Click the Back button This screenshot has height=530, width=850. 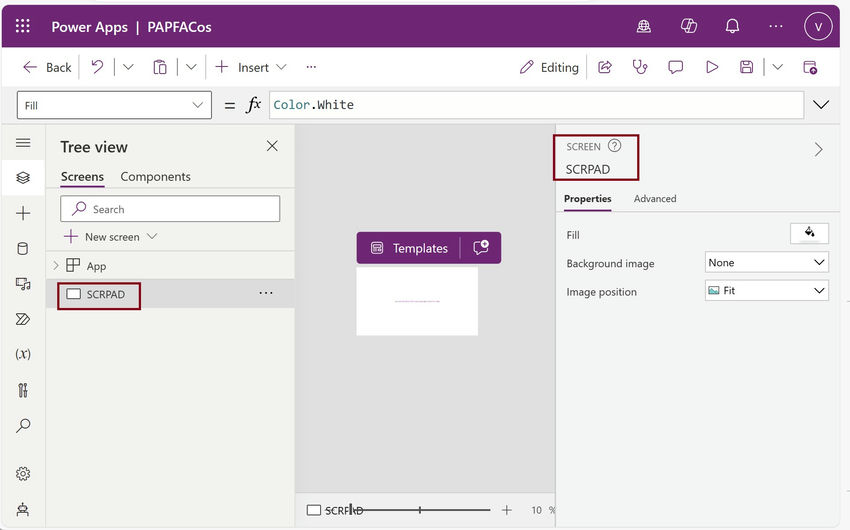pyautogui.click(x=47, y=67)
